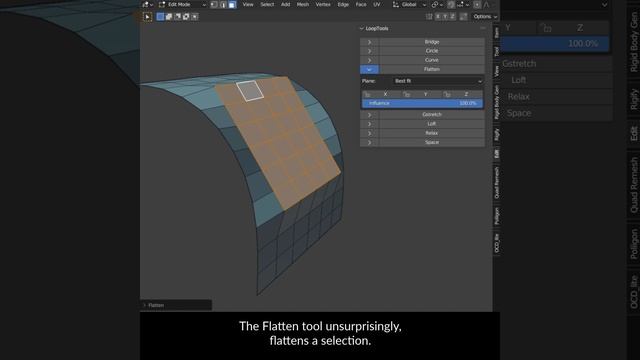Run the Bridge tool
Viewport: 640px width, 360px height.
[x=432, y=42]
